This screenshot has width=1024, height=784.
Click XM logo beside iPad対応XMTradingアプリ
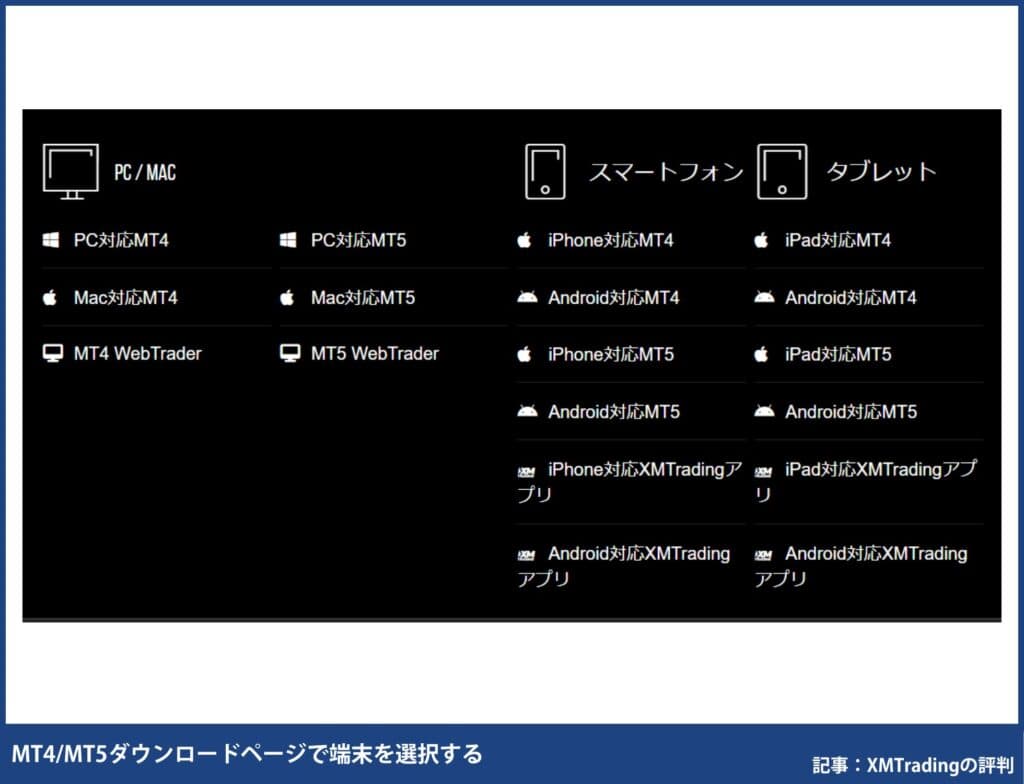(x=763, y=472)
